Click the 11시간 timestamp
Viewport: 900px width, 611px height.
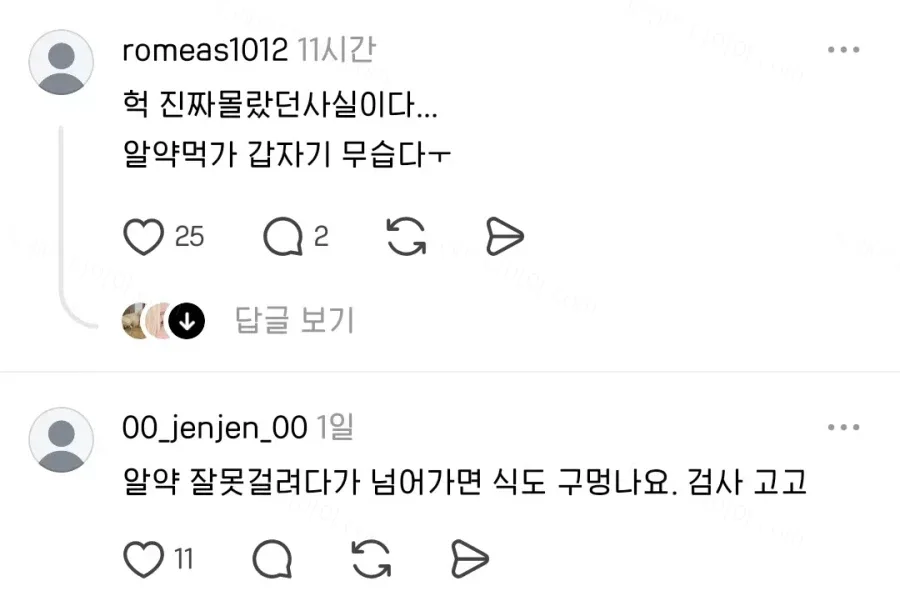(336, 50)
